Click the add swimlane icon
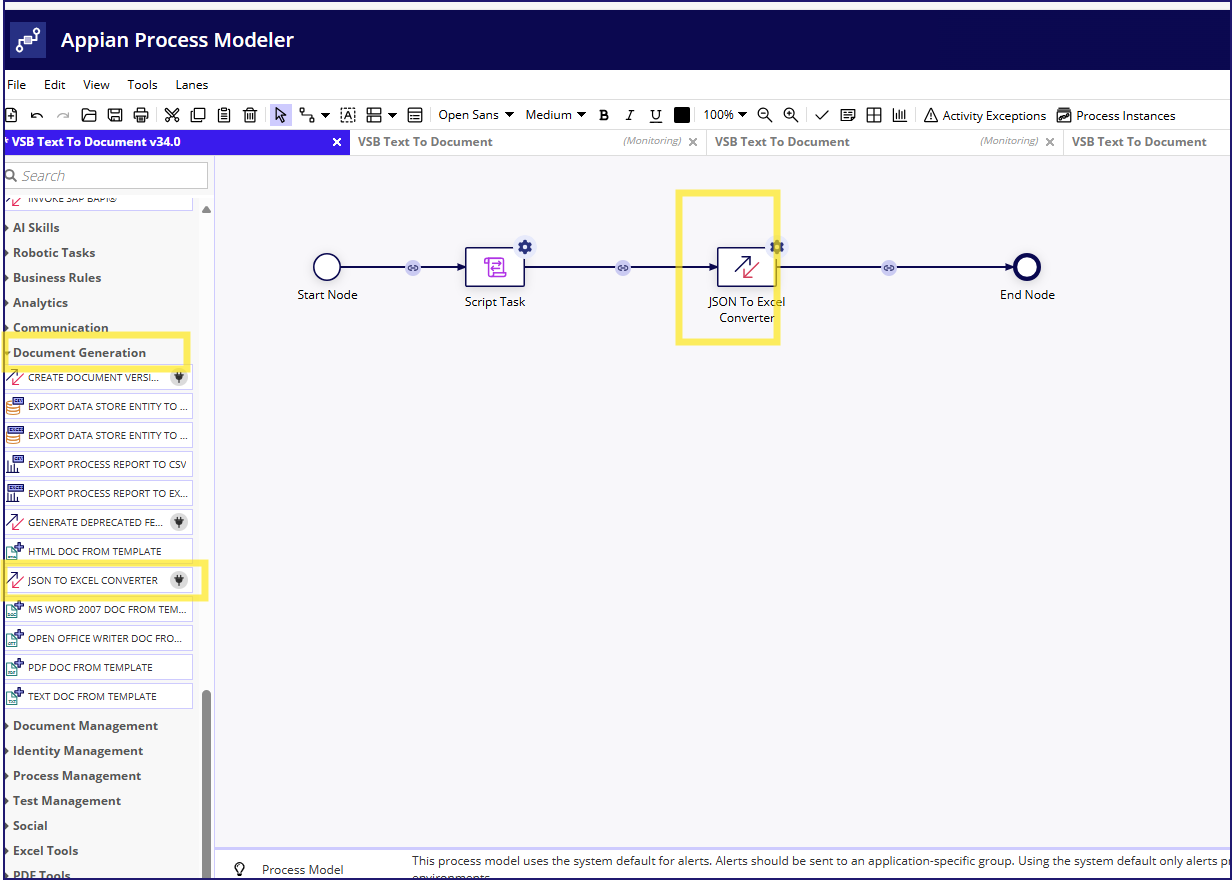Viewport: 1232px width, 880px height. (374, 115)
